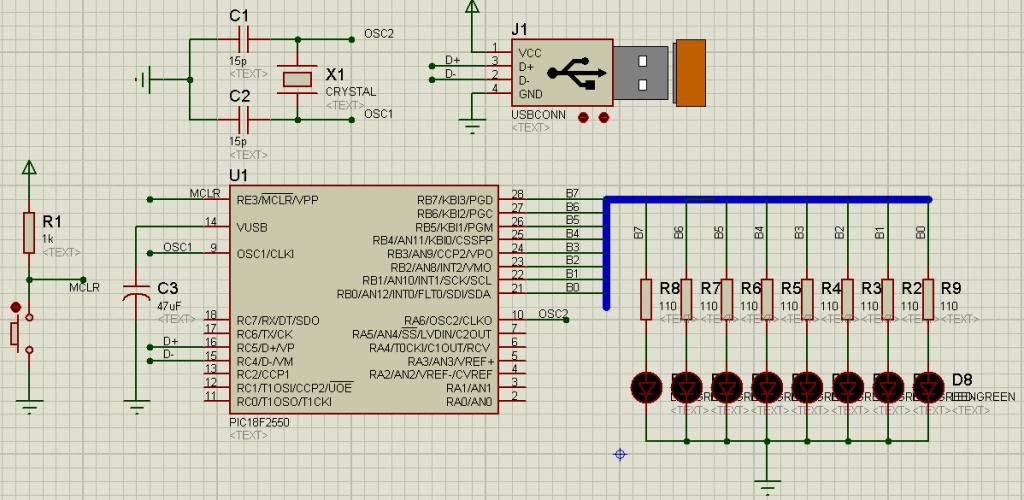Select the capacitor C1 symbol
This screenshot has width=1024, height=500.
[244, 39]
